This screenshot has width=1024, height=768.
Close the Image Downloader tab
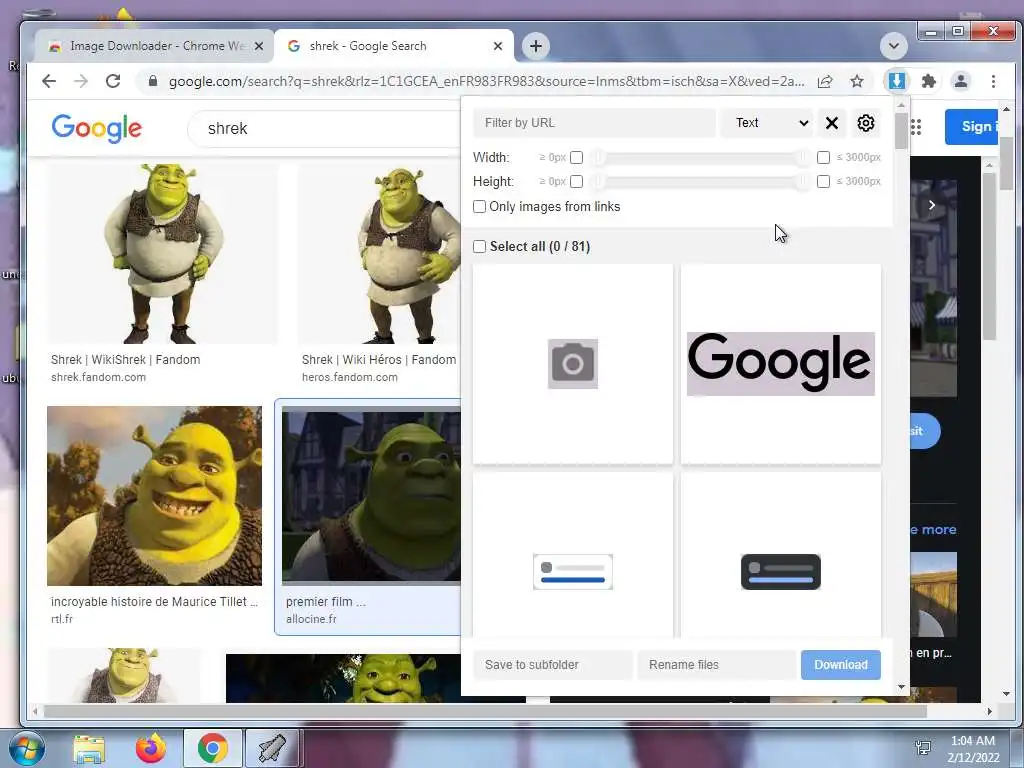pyautogui.click(x=259, y=46)
